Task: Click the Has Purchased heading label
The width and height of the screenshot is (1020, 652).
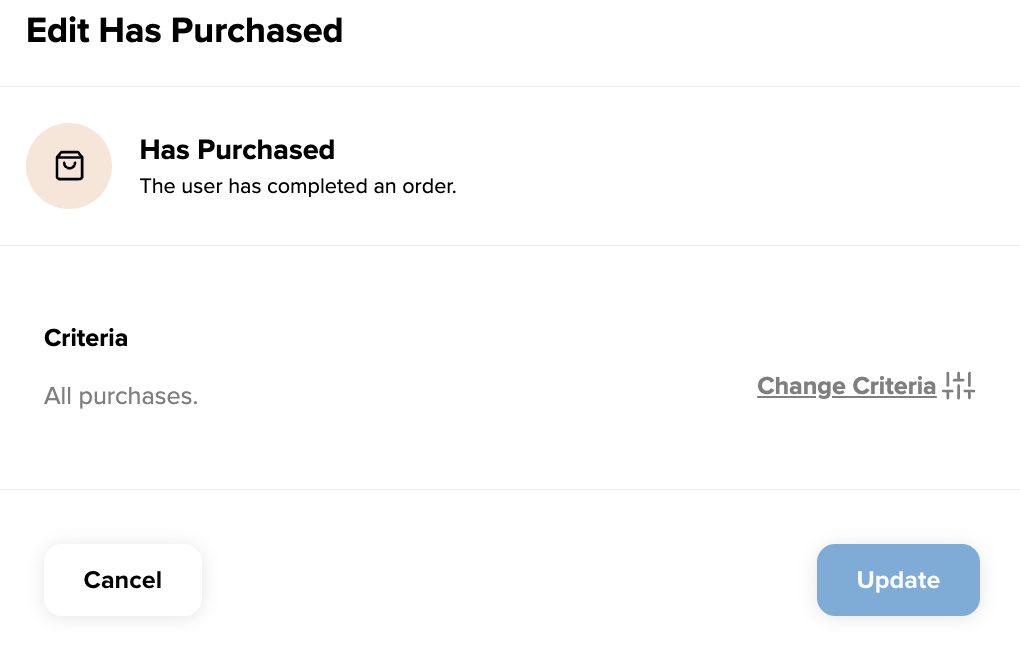Action: click(x=237, y=149)
